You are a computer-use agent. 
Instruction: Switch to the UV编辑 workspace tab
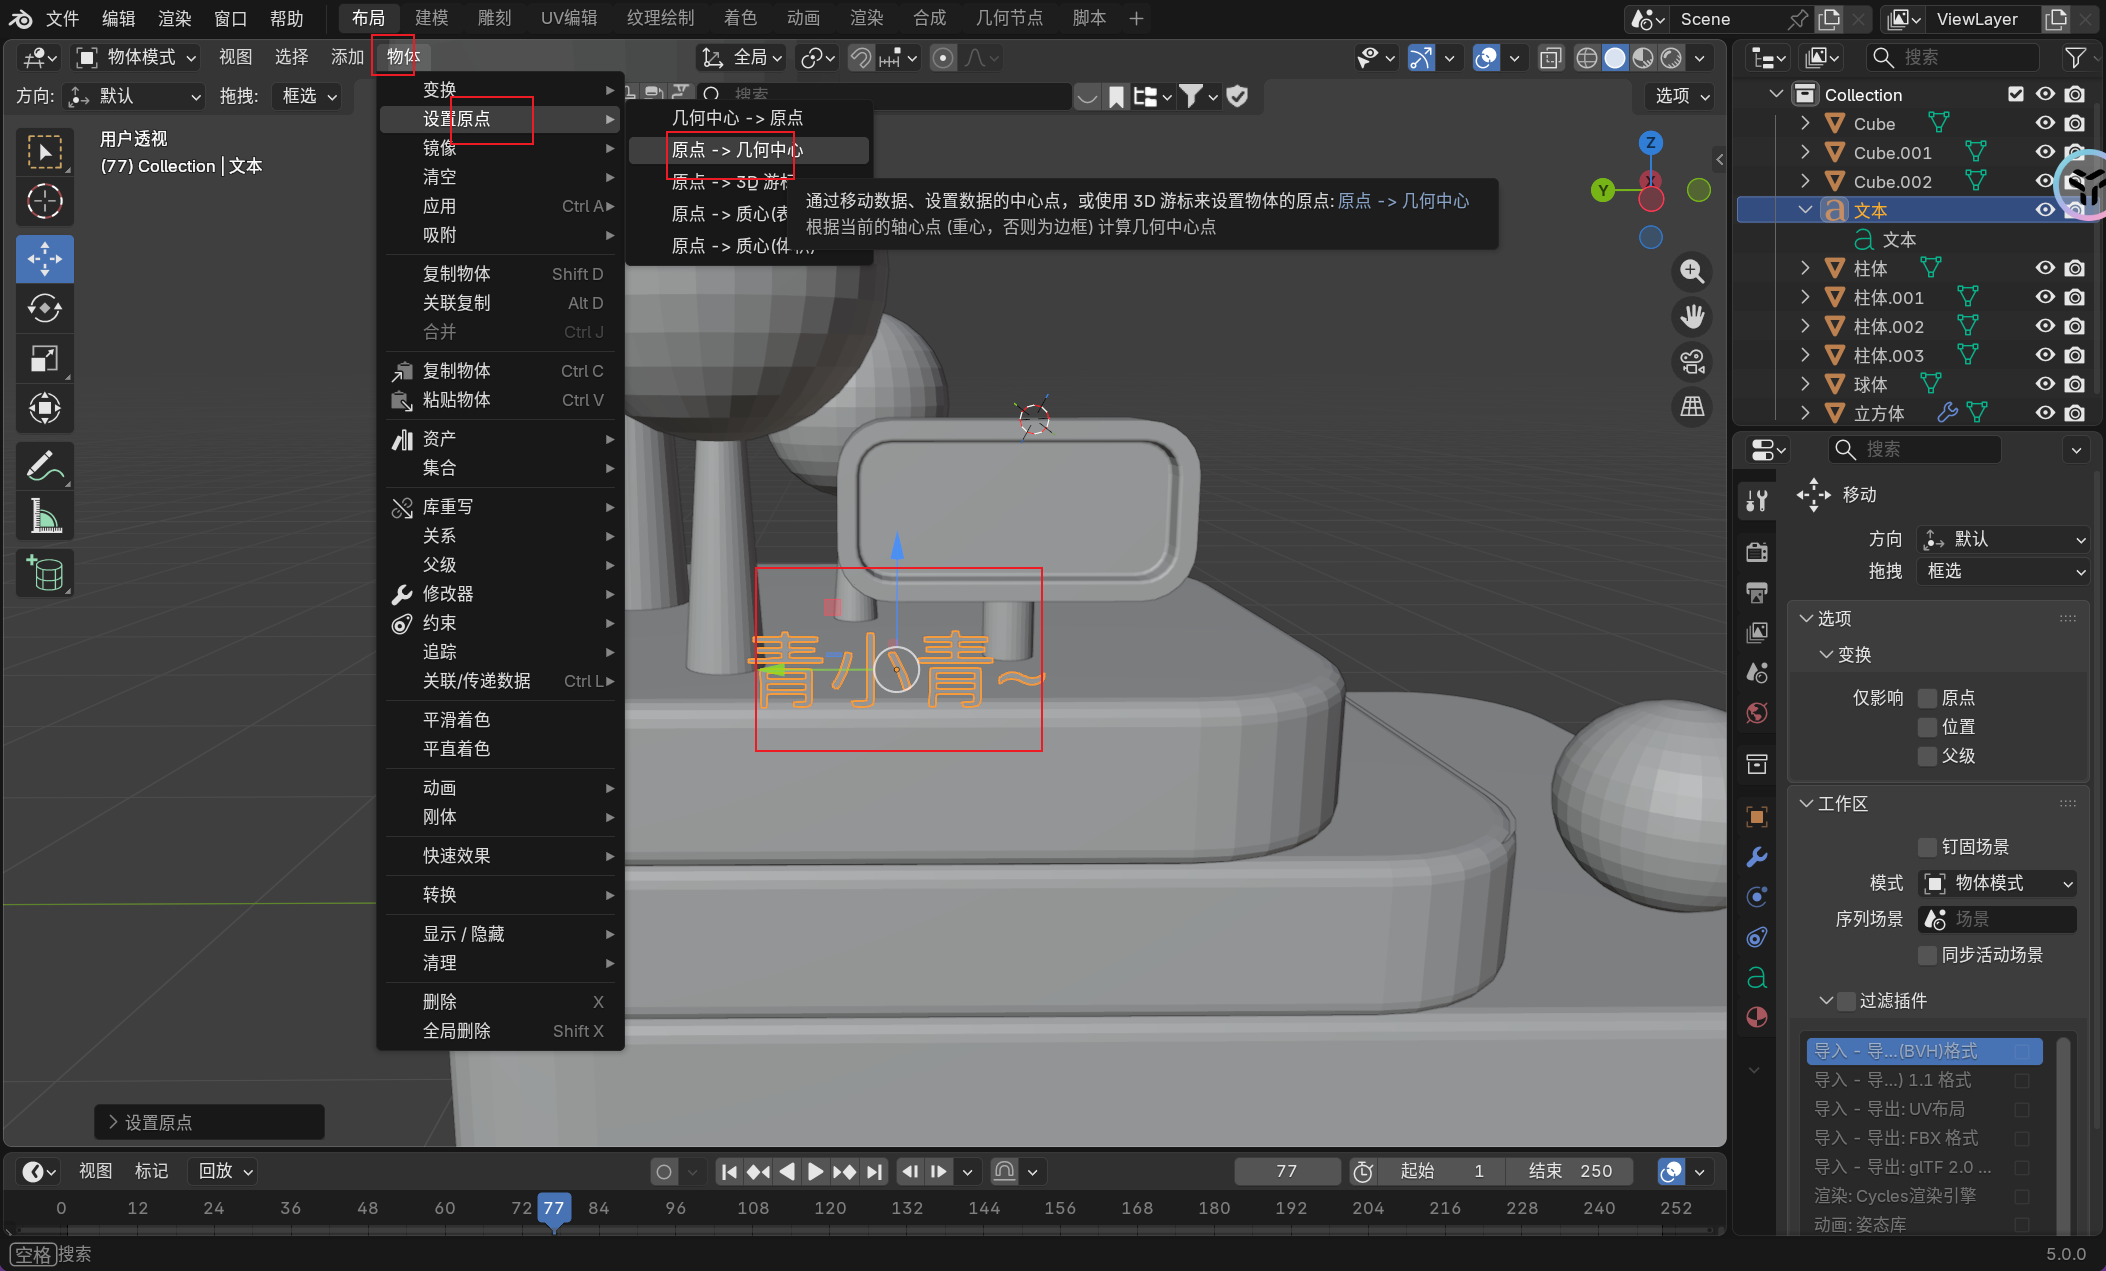pos(568,18)
